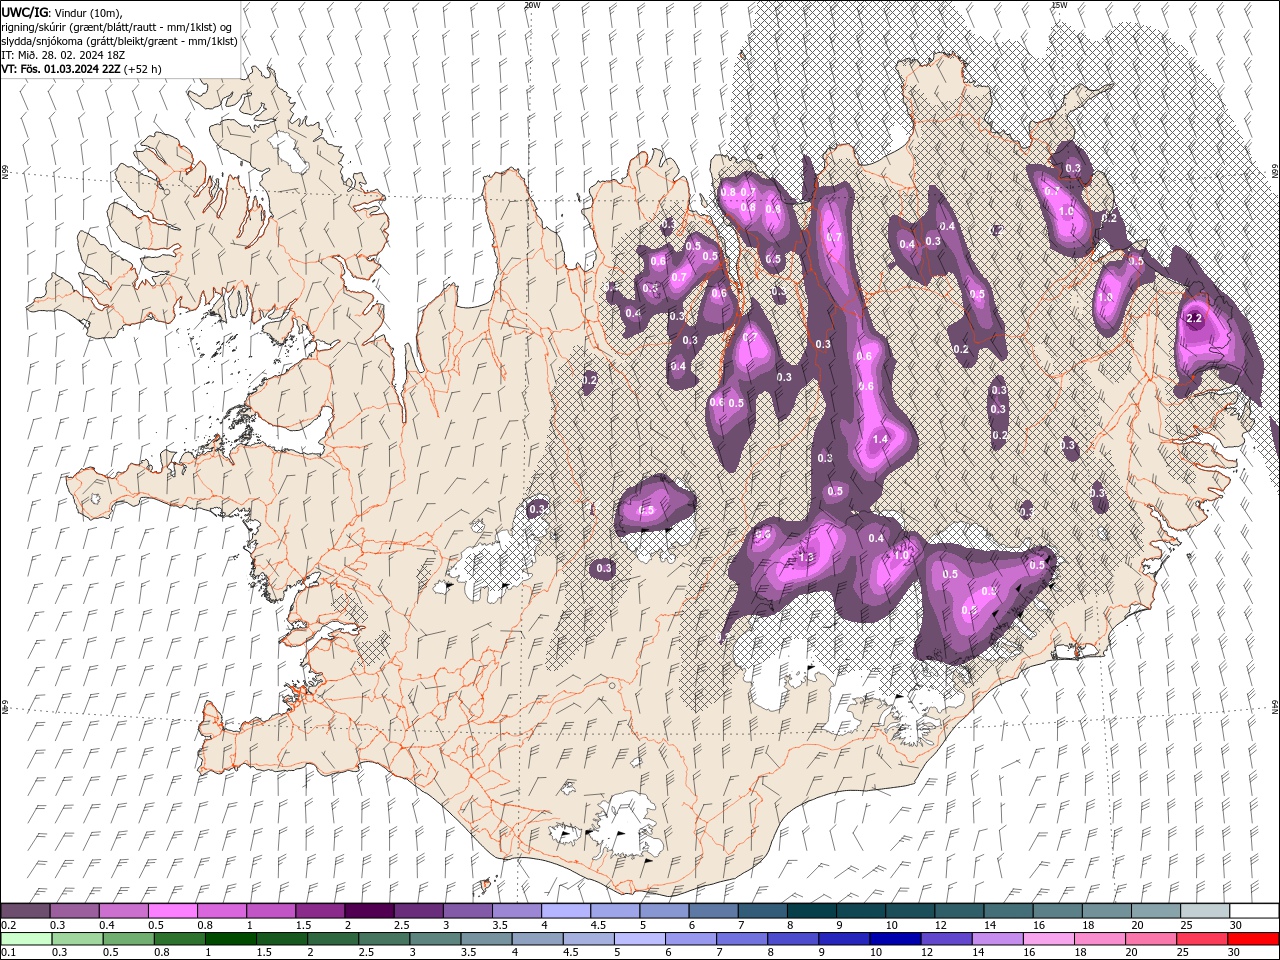Screen dimensions: 1280x960
Task: Click lower legend swatch between 3 and 3.5
Action: pos(435,939)
